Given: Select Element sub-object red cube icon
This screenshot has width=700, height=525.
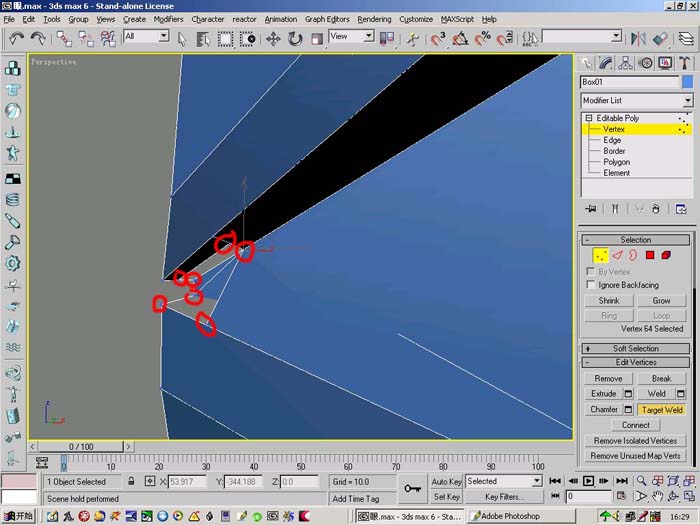Looking at the screenshot, I should pyautogui.click(x=666, y=255).
